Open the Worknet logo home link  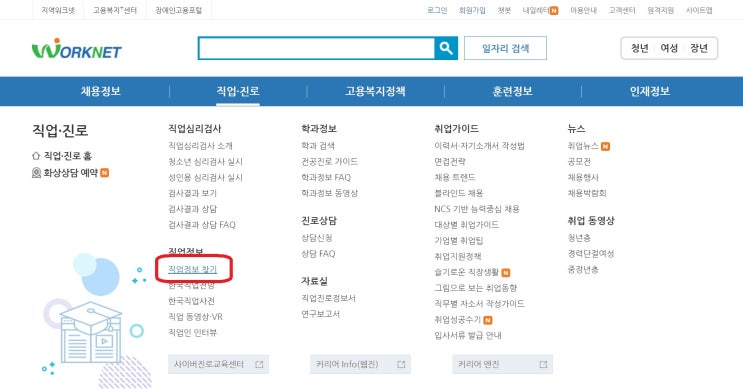point(77,48)
